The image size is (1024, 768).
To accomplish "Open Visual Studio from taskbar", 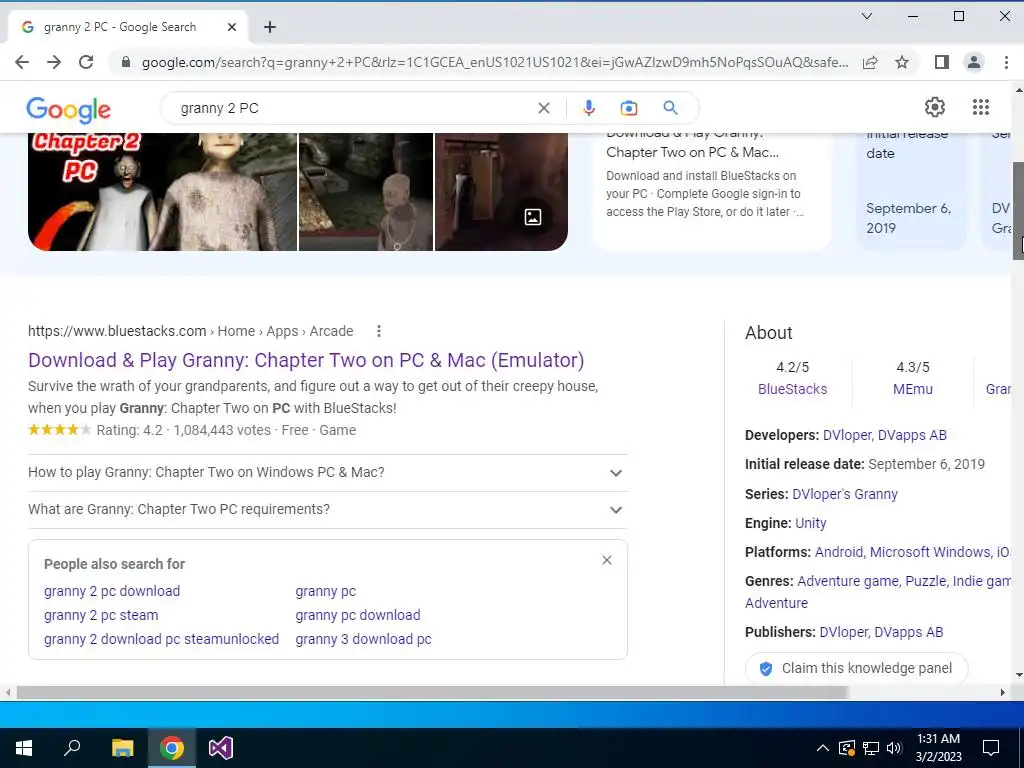I will pos(221,748).
